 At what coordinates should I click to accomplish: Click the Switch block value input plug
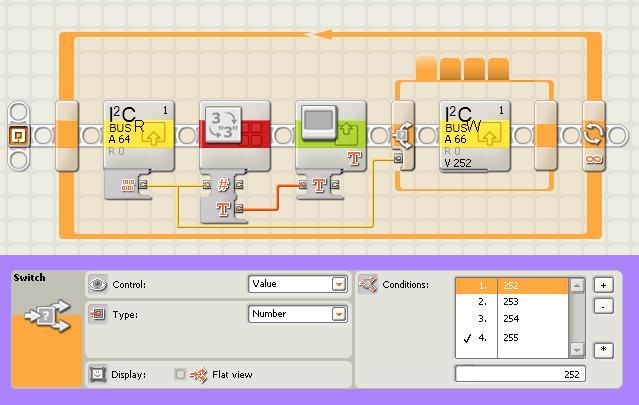[399, 158]
